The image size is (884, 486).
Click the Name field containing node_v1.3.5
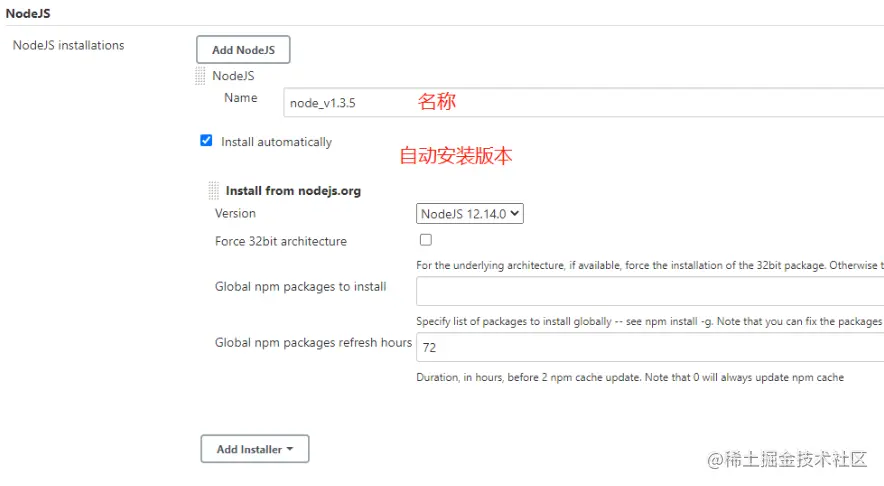click(584, 103)
